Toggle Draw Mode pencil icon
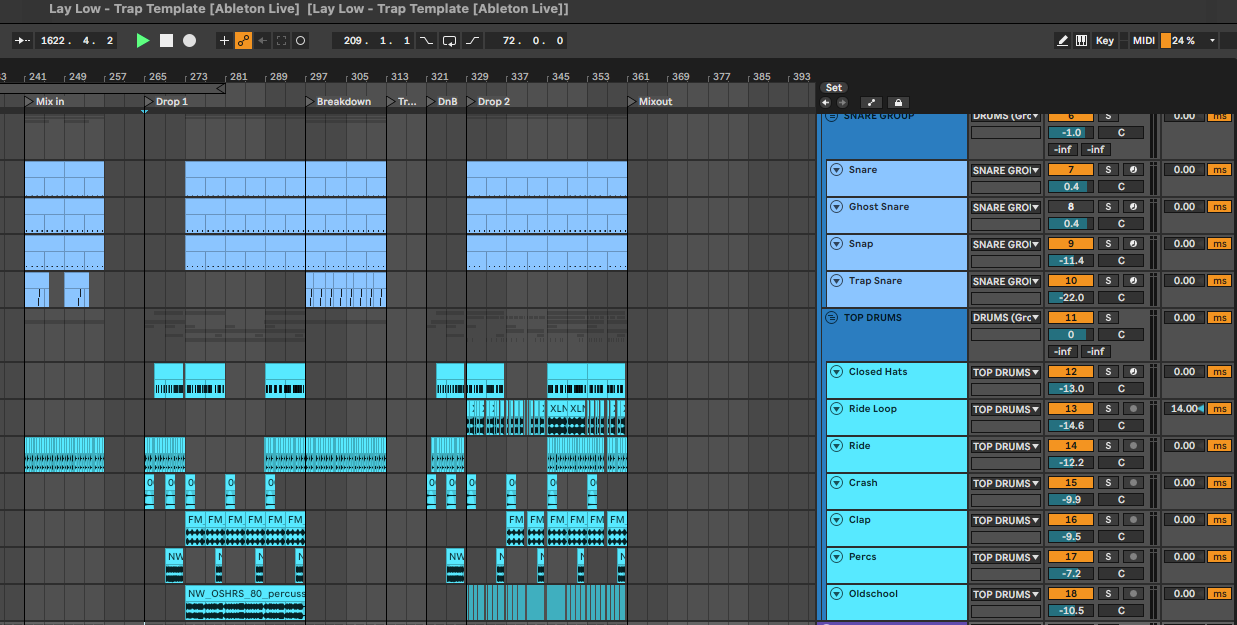Screen dimensions: 1237x625 1062,41
